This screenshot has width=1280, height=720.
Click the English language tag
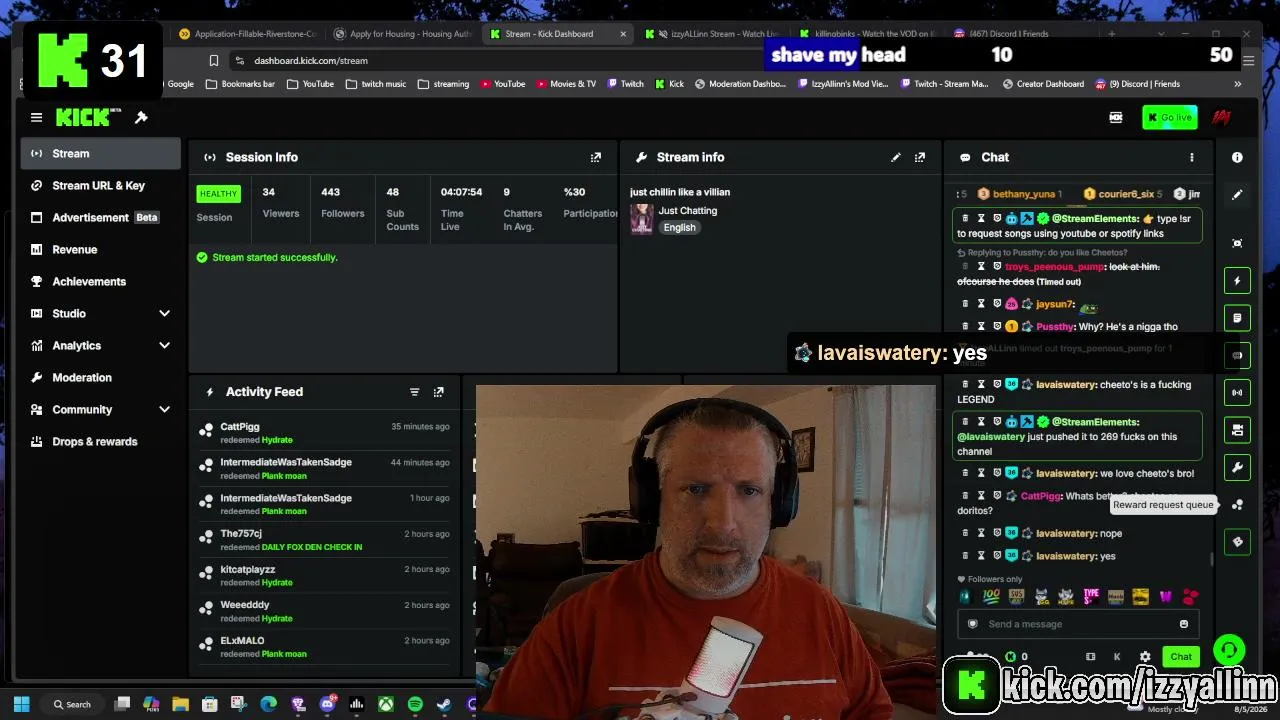679,228
